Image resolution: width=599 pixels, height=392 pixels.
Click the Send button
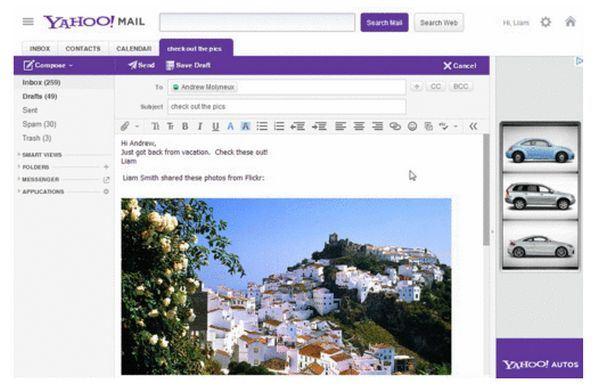click(141, 65)
